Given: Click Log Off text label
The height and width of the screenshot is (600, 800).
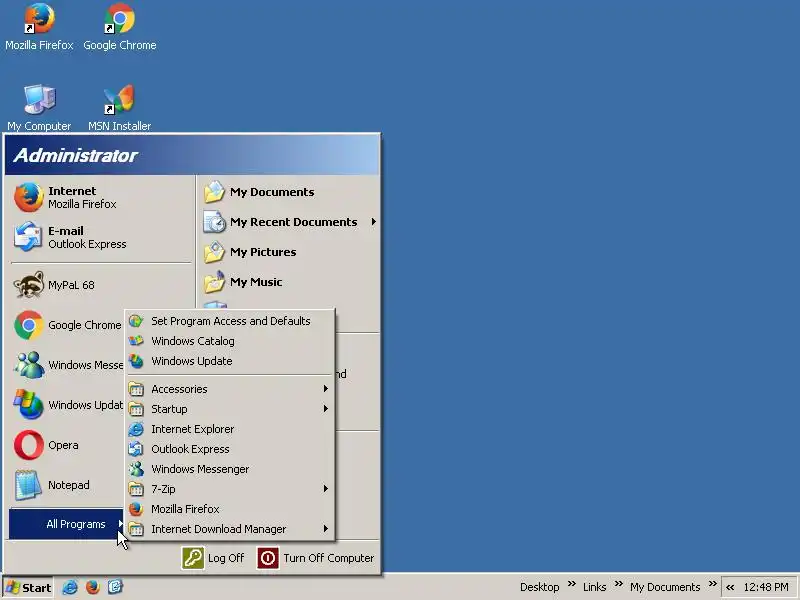Looking at the screenshot, I should click(x=226, y=558).
